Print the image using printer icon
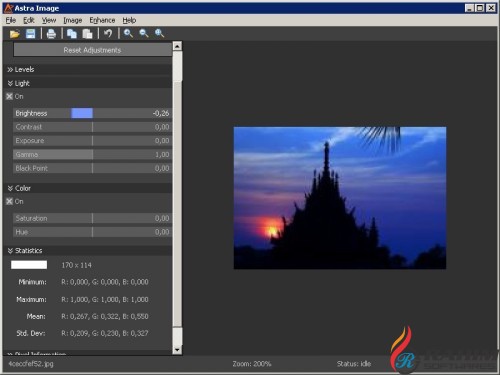 coord(51,34)
